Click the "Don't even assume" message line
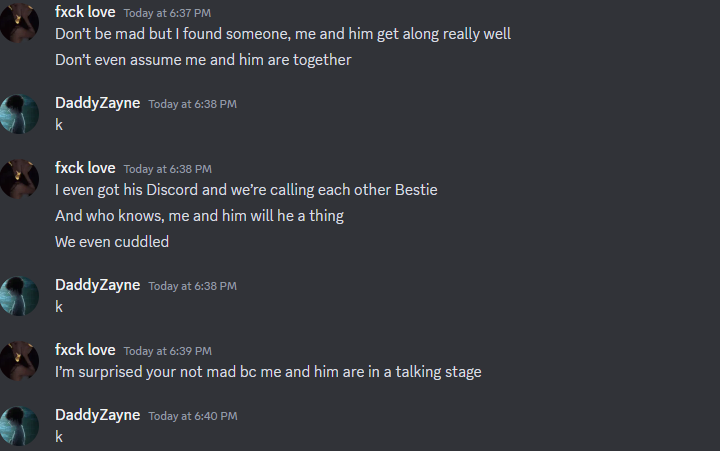 (x=203, y=59)
